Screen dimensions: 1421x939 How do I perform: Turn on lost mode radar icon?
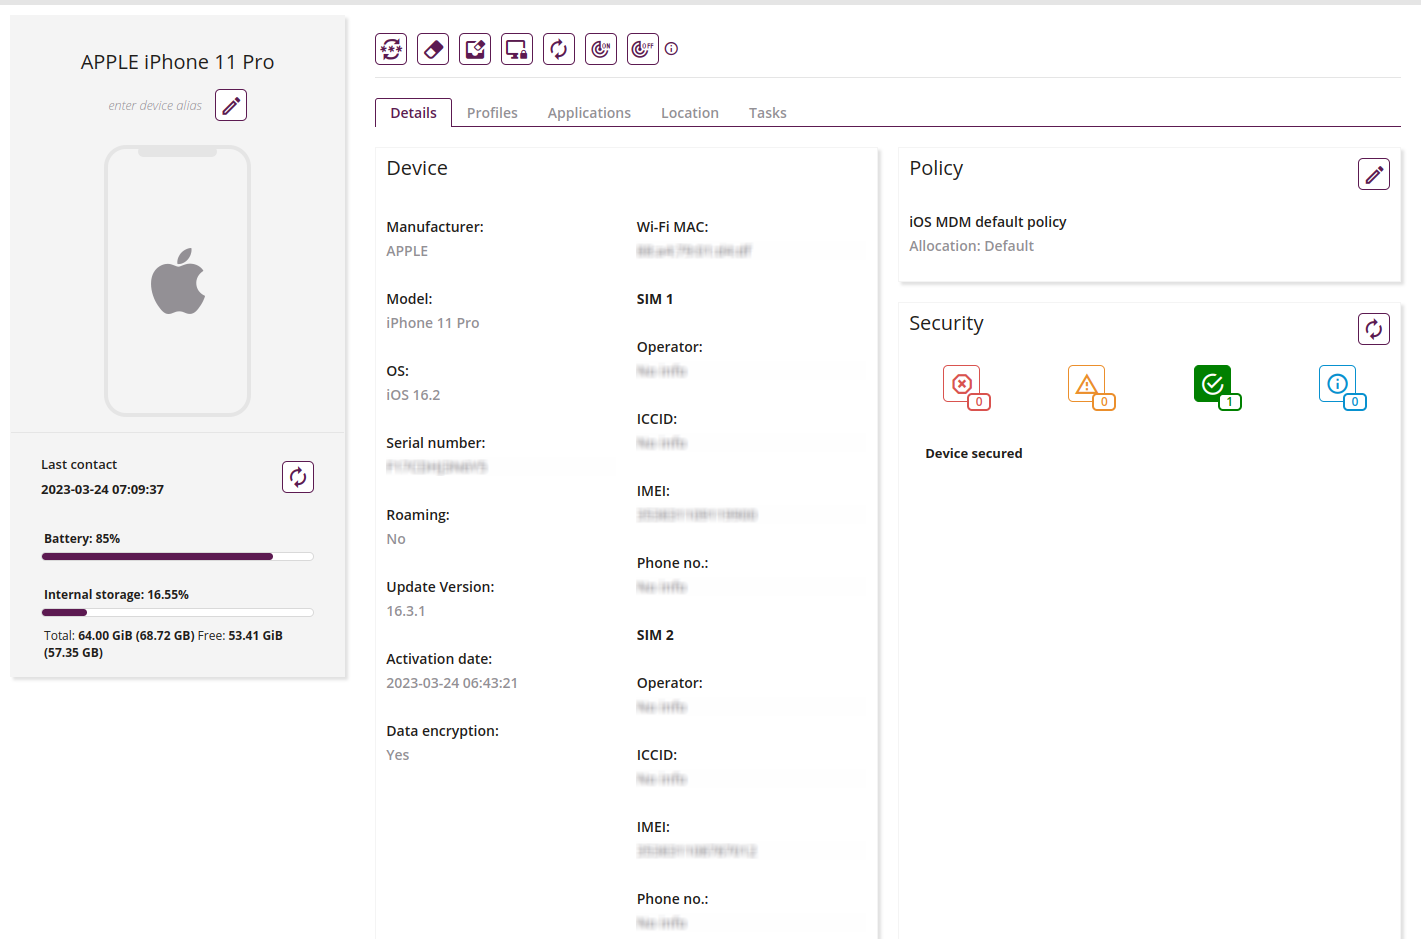tap(601, 49)
